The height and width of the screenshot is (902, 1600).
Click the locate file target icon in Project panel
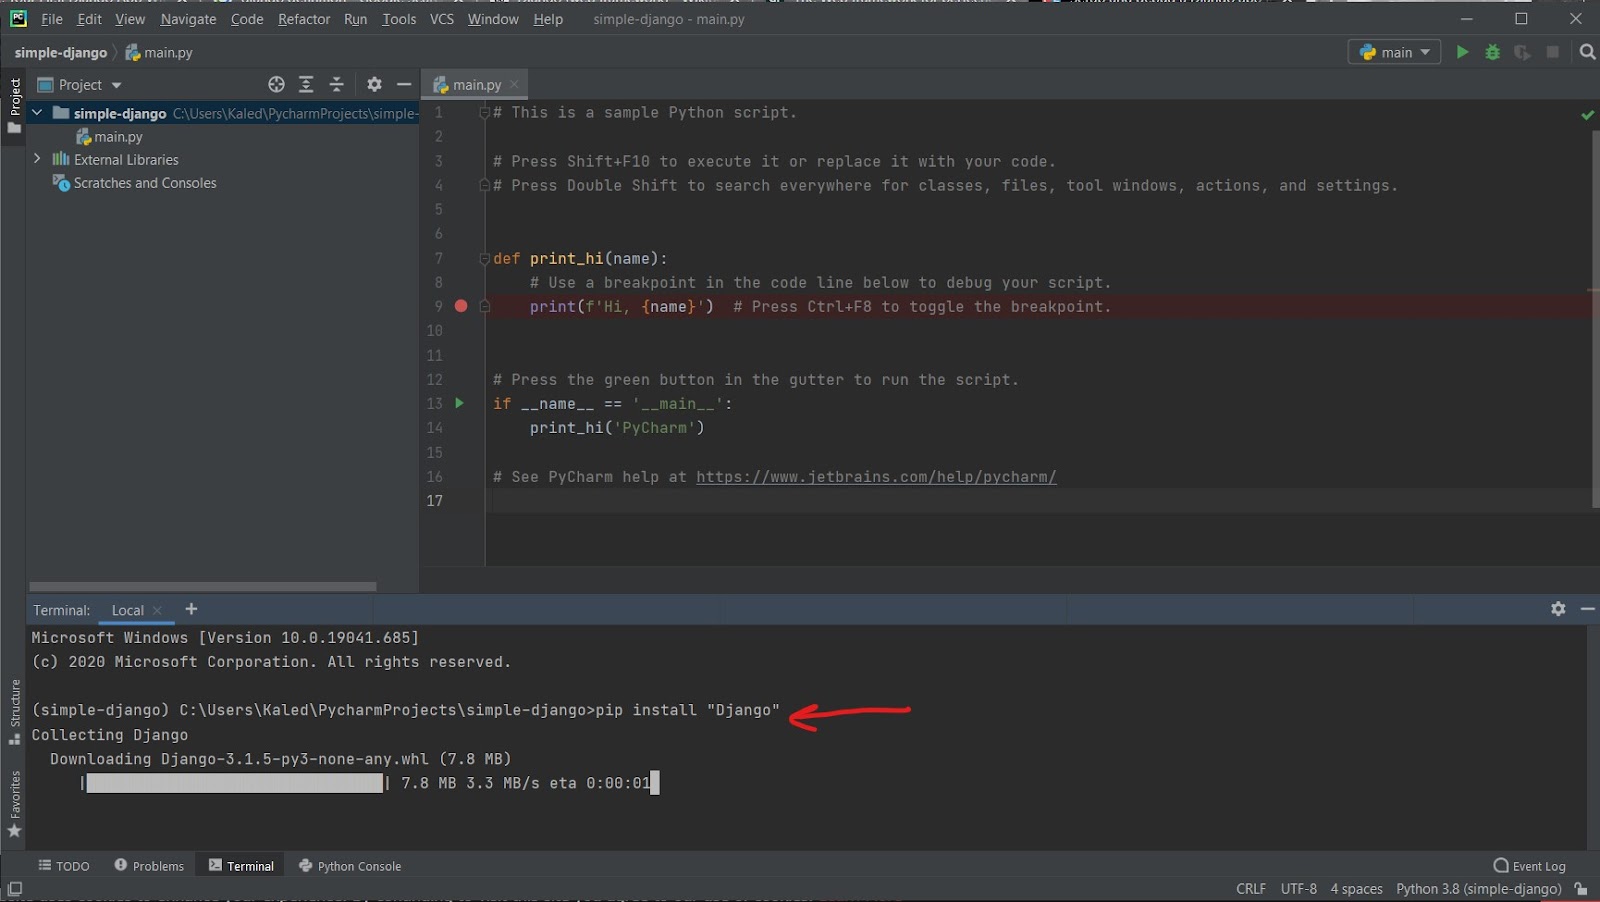coord(276,85)
